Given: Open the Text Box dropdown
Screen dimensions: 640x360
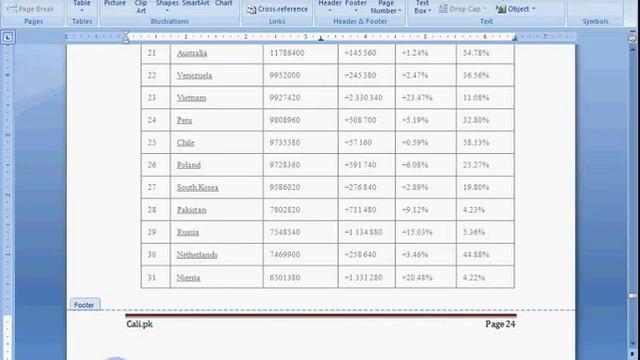Looking at the screenshot, I should point(422,7).
